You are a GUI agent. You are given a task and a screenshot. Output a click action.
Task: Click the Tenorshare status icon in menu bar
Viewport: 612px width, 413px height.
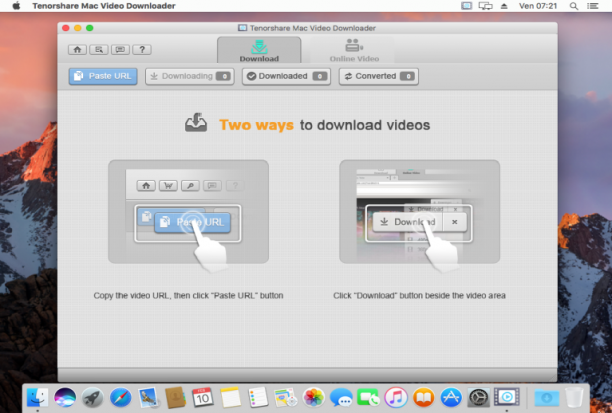[466, 6]
